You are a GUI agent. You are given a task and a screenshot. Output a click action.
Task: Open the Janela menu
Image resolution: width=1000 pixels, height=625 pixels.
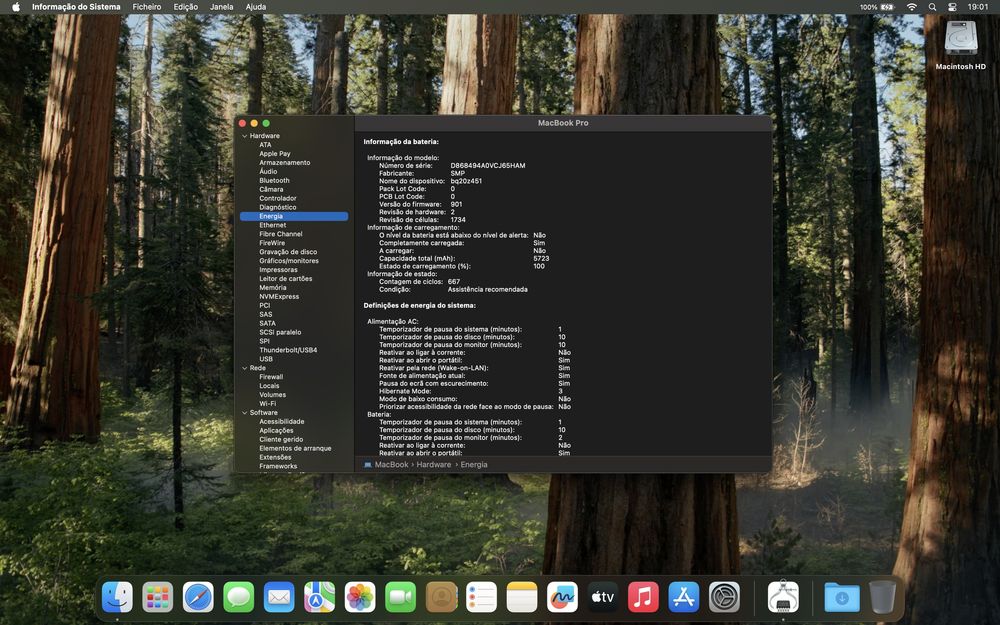(x=221, y=7)
